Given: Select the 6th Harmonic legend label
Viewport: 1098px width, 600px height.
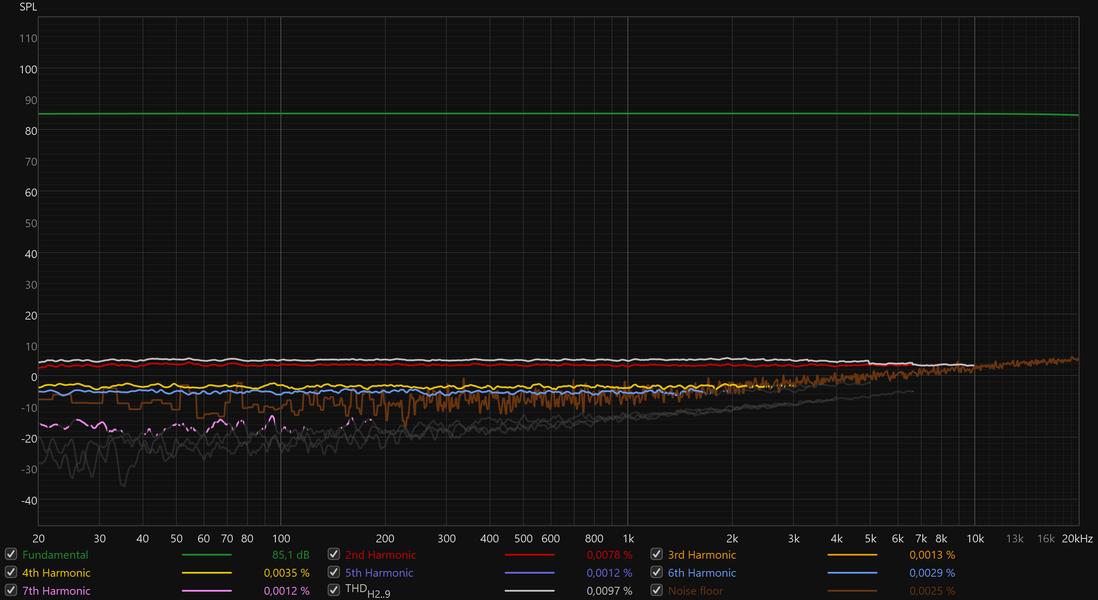Looking at the screenshot, I should click(702, 573).
